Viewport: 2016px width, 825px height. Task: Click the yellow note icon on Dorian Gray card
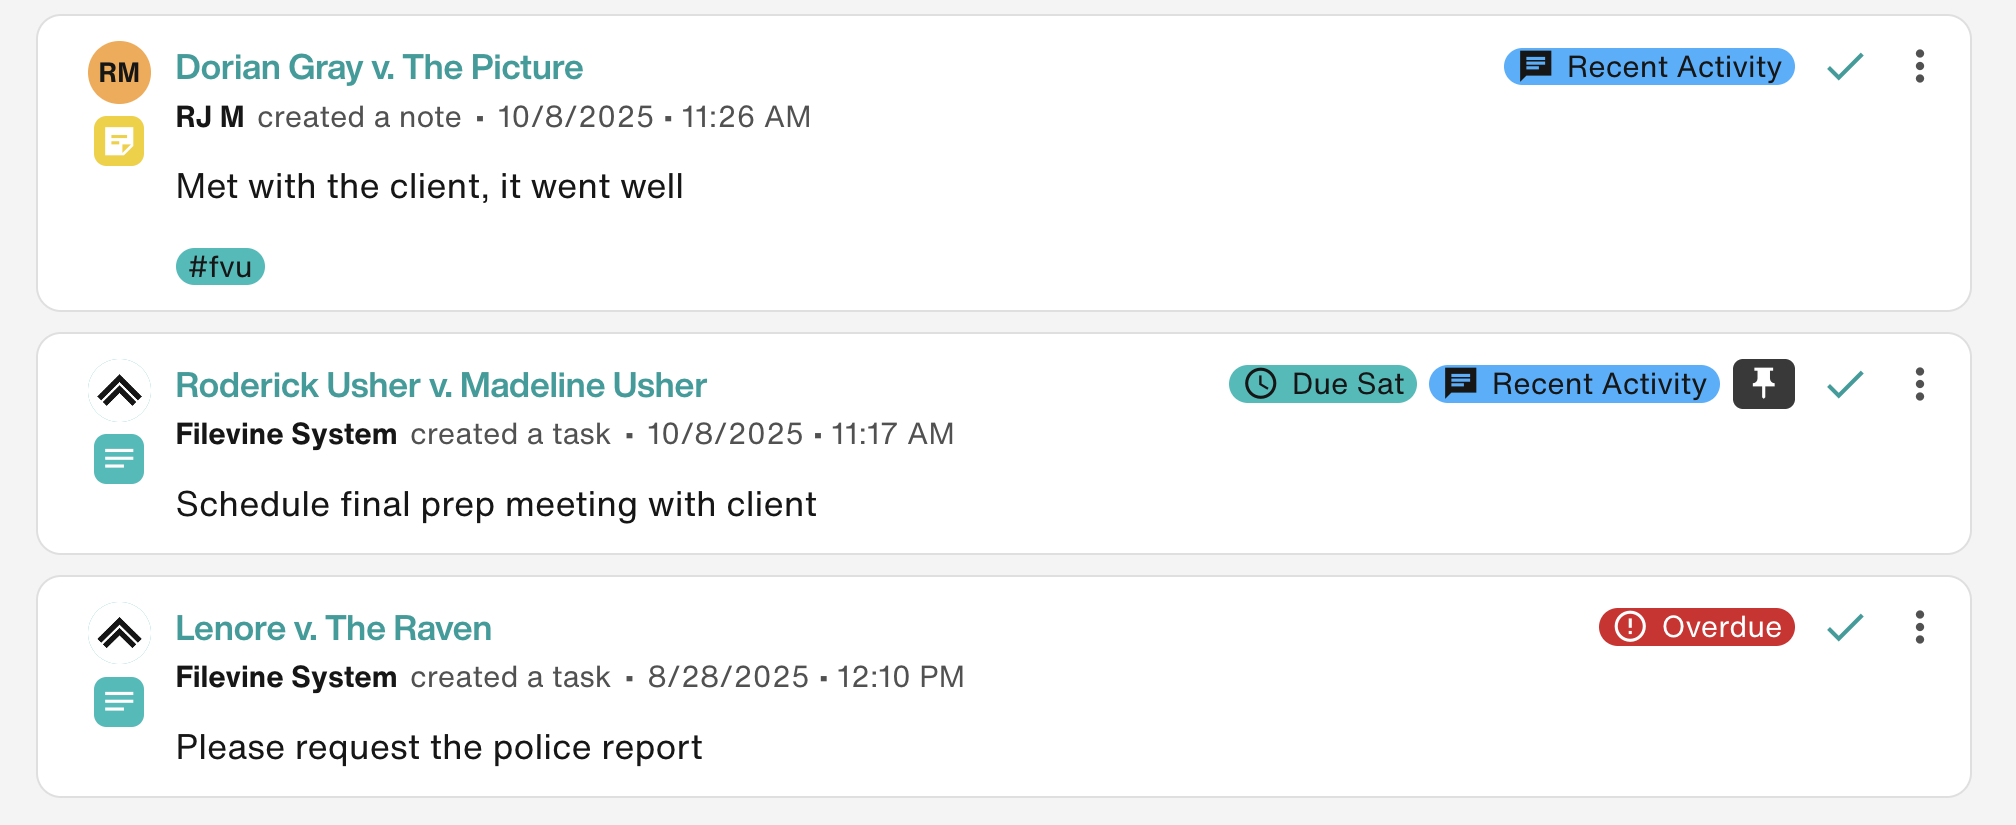(x=119, y=141)
